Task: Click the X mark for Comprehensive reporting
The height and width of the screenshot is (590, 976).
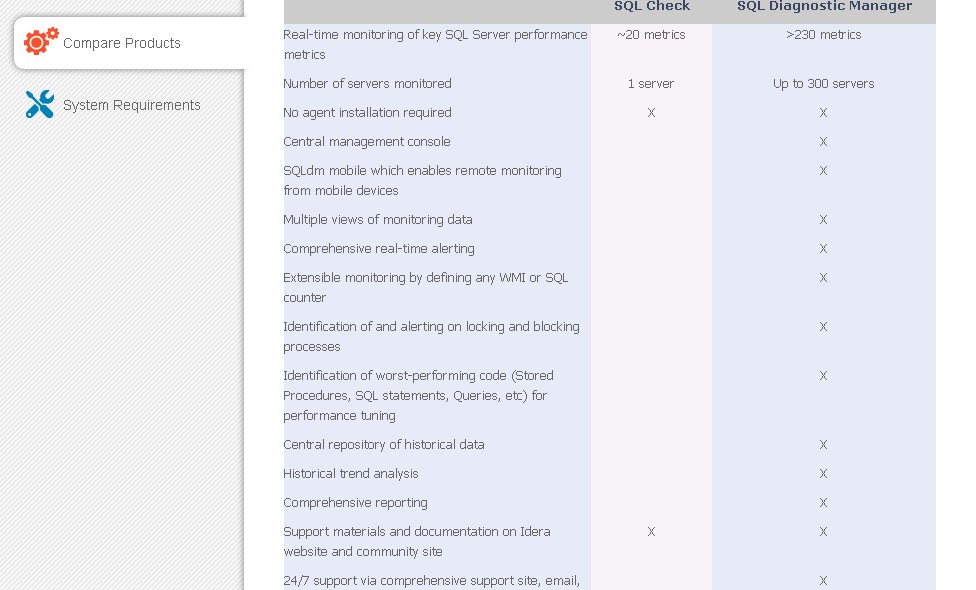Action: coord(824,503)
